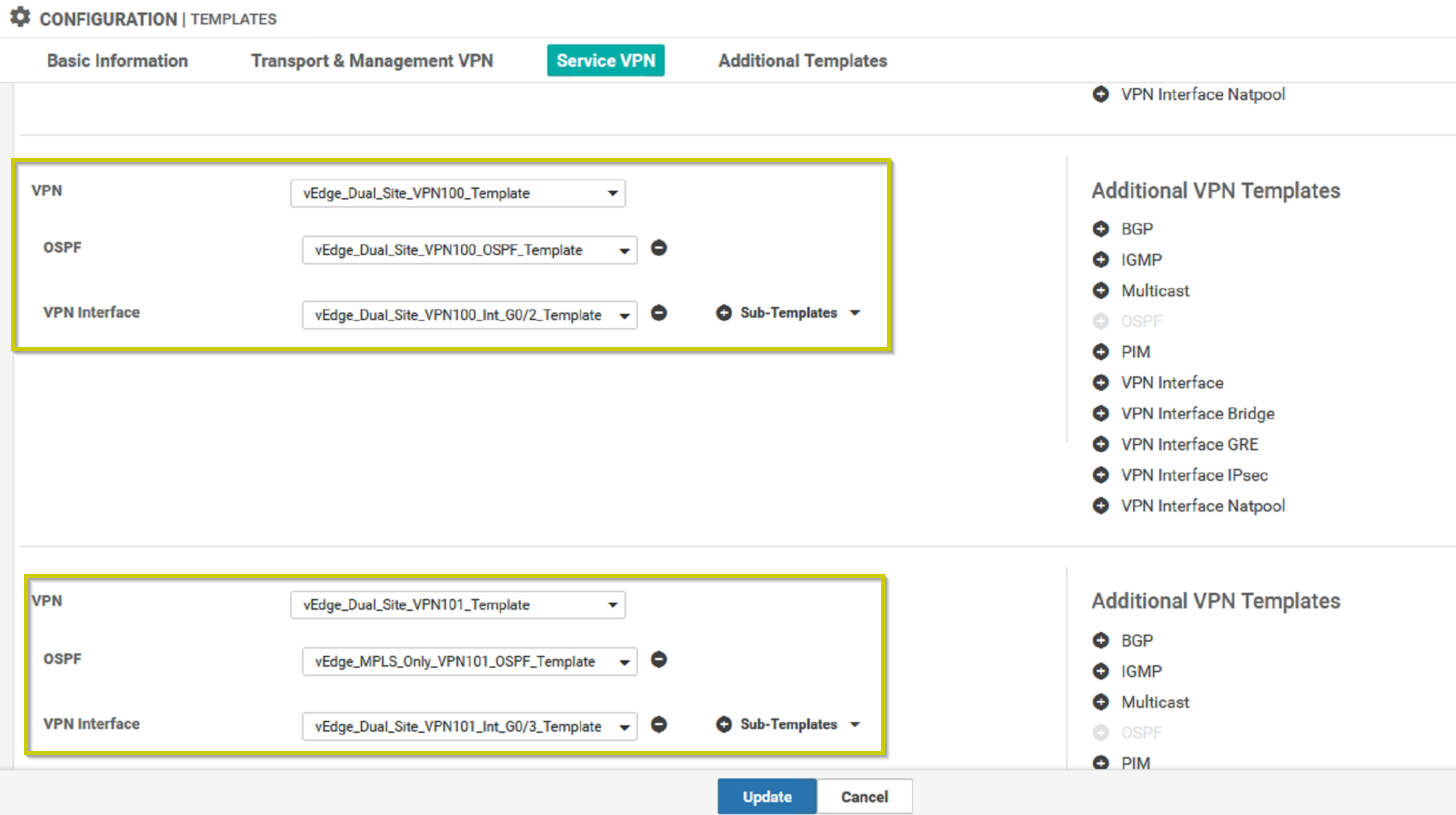Open vEdge_MPLS_Only_VPN101_OSPF_Template dropdown
Image resolution: width=1456 pixels, height=815 pixels.
tap(470, 662)
